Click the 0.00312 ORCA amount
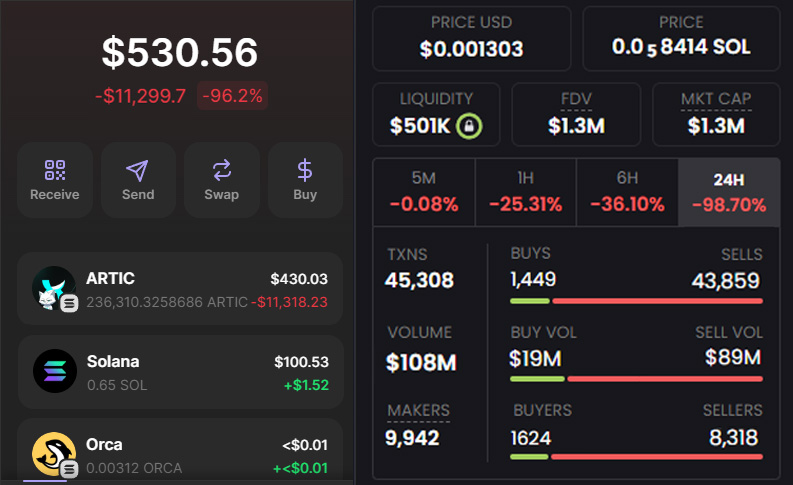This screenshot has height=485, width=793. (x=134, y=468)
